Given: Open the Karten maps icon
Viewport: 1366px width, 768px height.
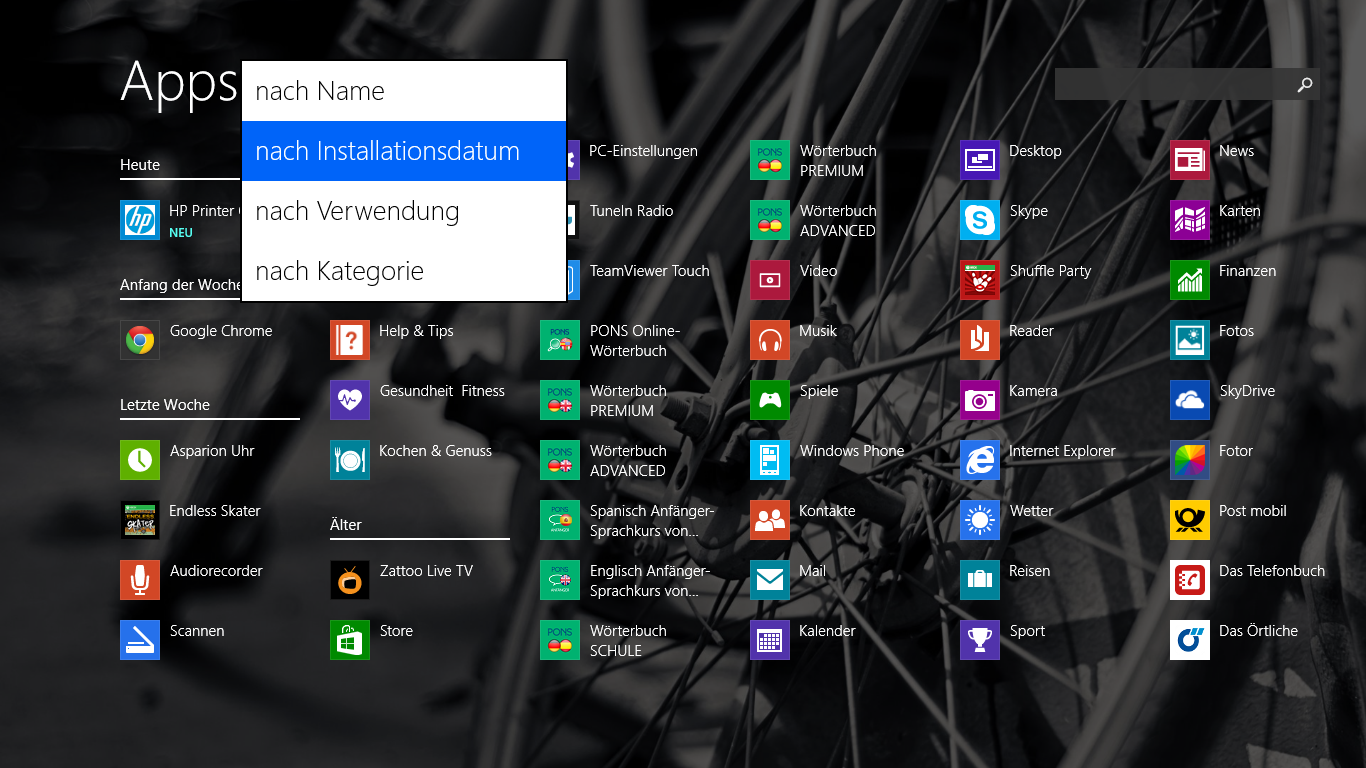Looking at the screenshot, I should pyautogui.click(x=1190, y=220).
